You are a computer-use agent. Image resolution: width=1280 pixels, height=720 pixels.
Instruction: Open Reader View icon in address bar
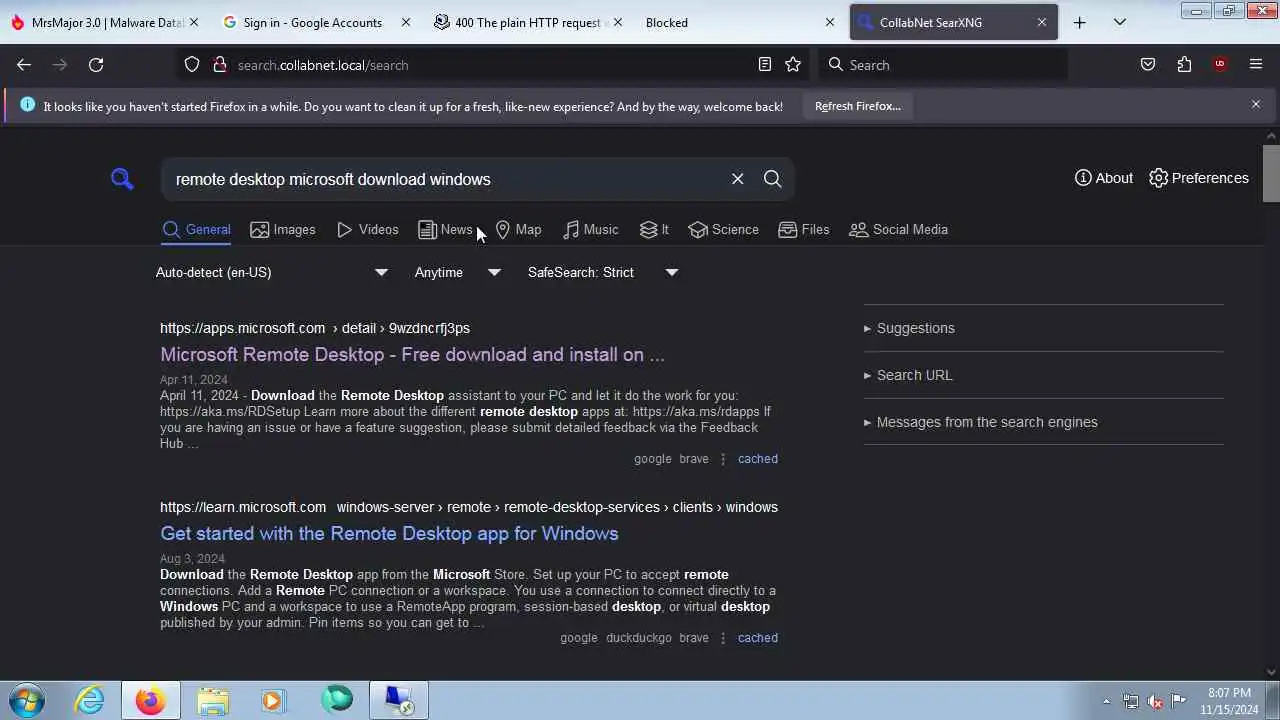[765, 65]
